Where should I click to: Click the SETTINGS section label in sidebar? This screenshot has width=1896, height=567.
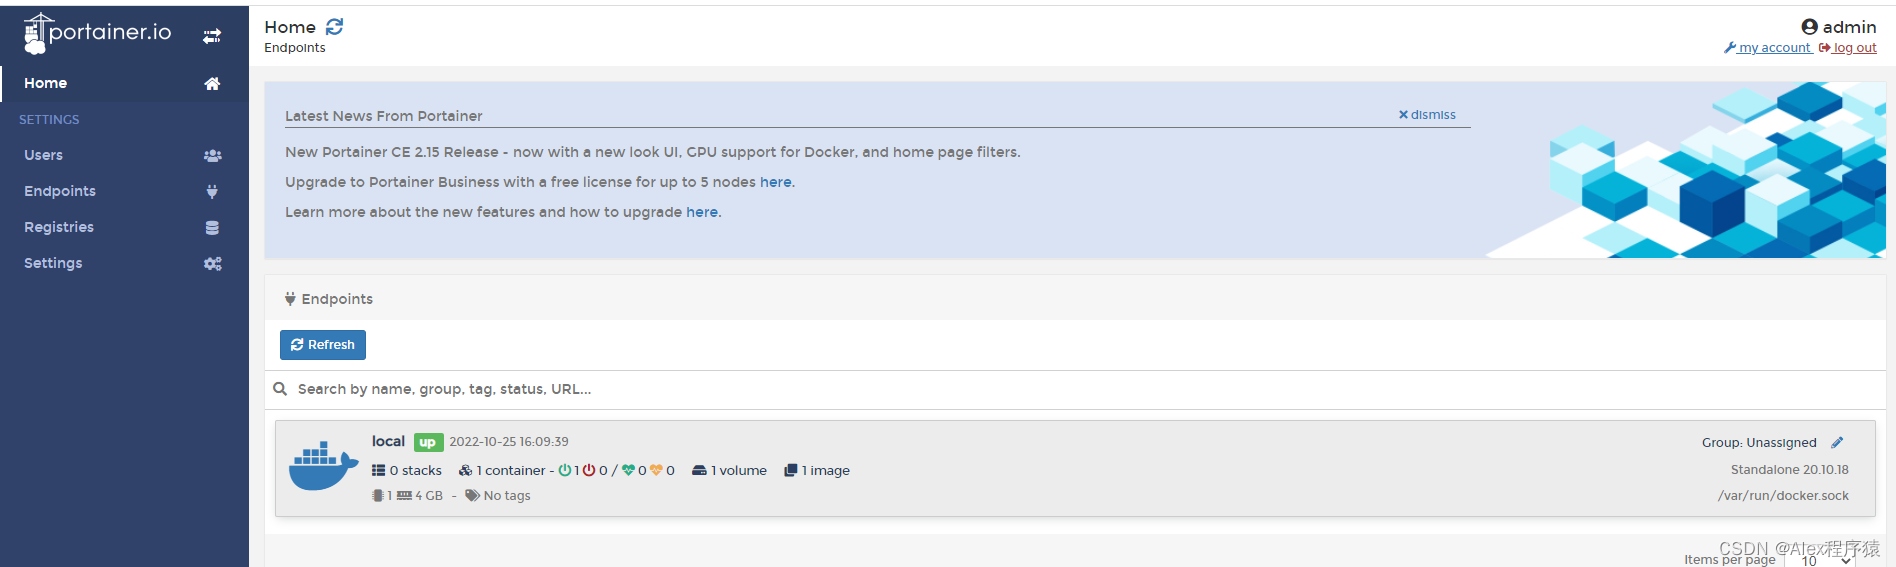click(49, 119)
